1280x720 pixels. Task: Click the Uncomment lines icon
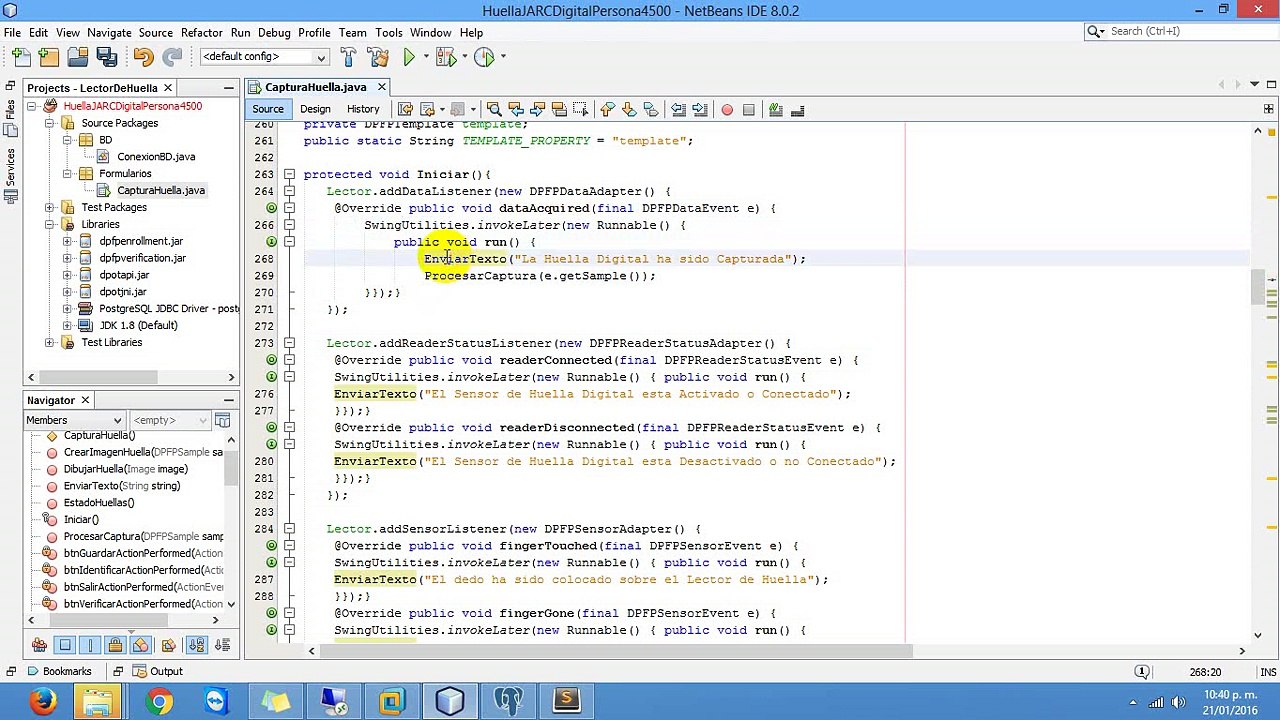(797, 109)
